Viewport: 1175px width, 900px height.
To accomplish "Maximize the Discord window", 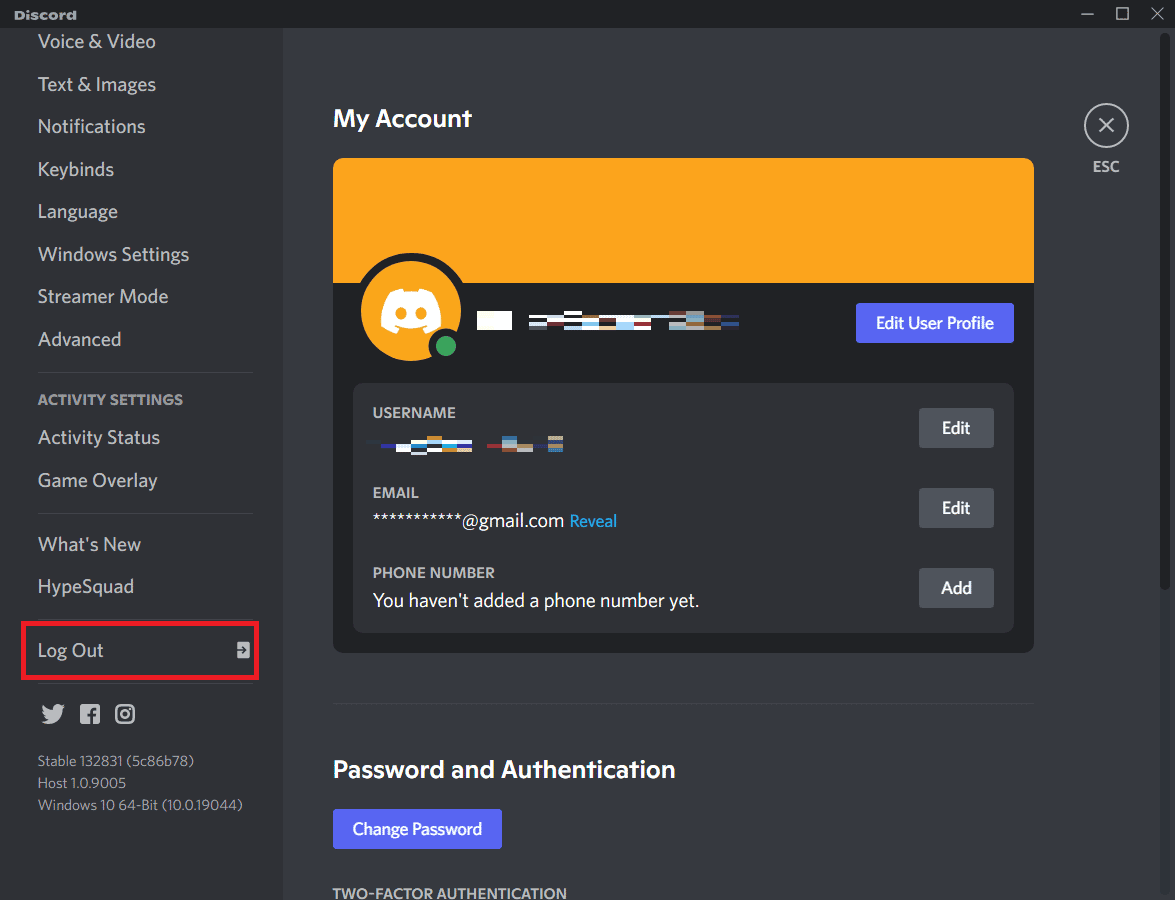I will click(1122, 13).
